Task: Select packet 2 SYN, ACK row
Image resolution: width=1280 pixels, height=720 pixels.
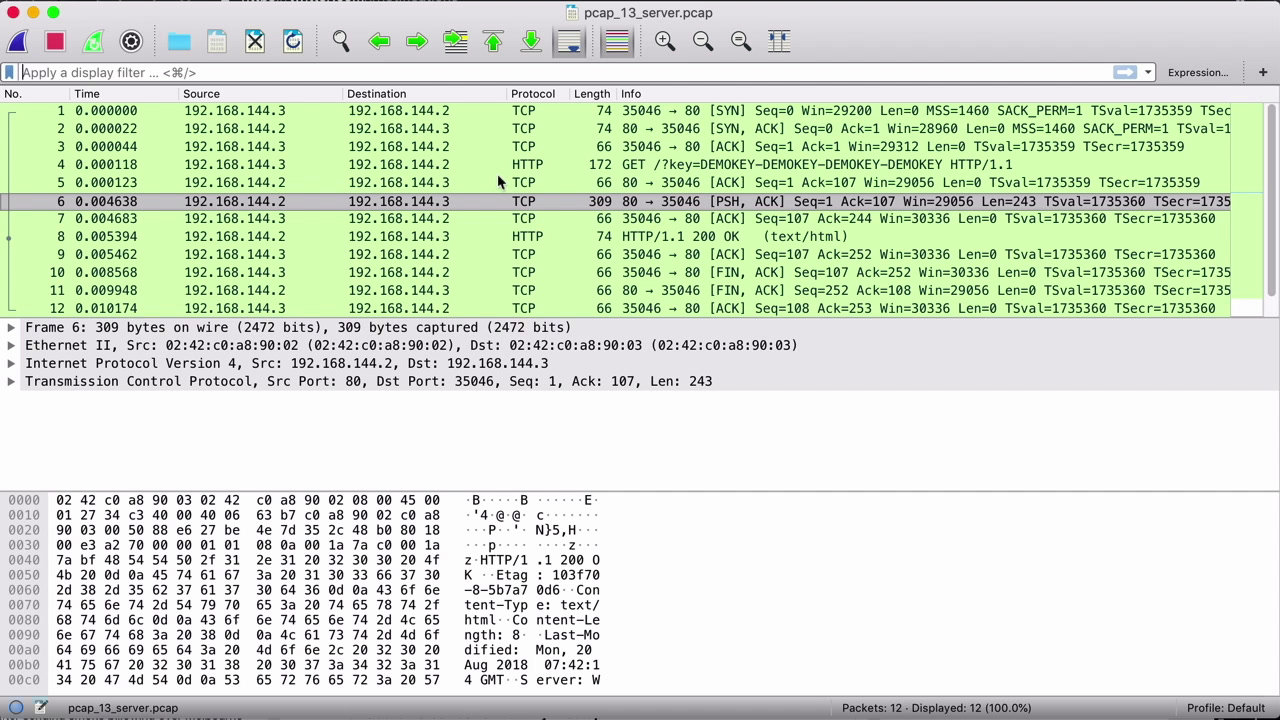Action: click(x=616, y=129)
